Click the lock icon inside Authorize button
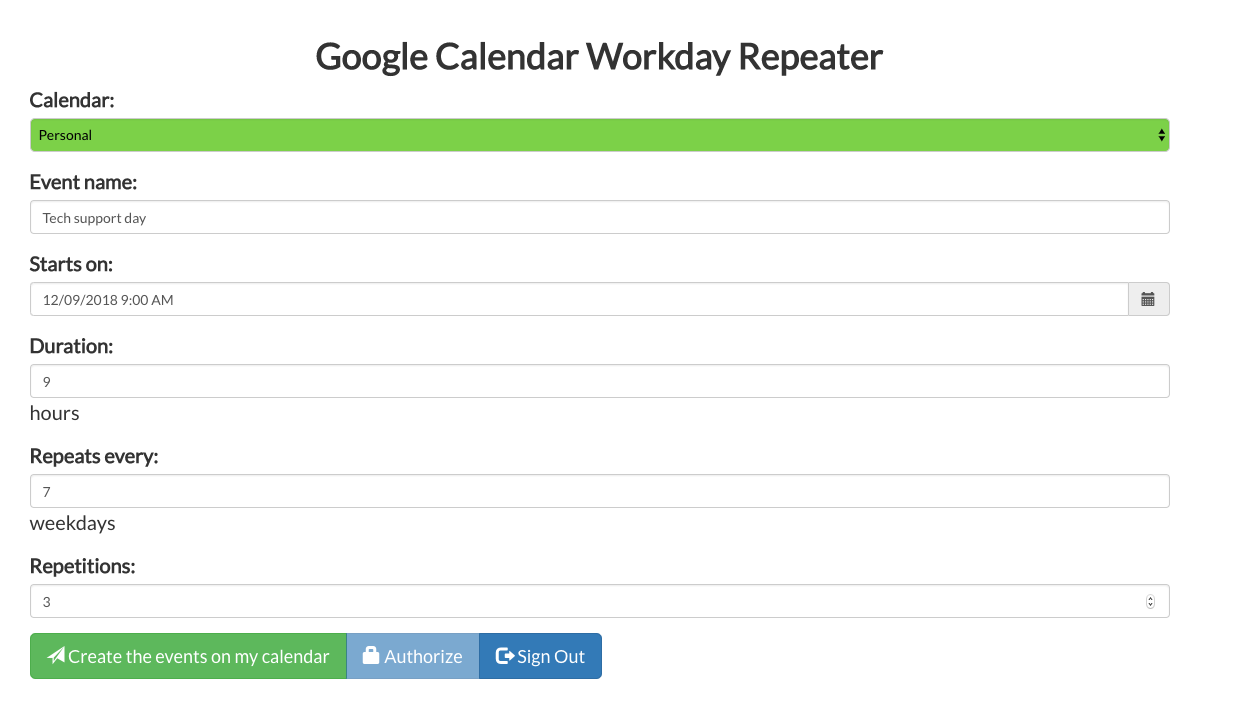The height and width of the screenshot is (723, 1234). (370, 655)
